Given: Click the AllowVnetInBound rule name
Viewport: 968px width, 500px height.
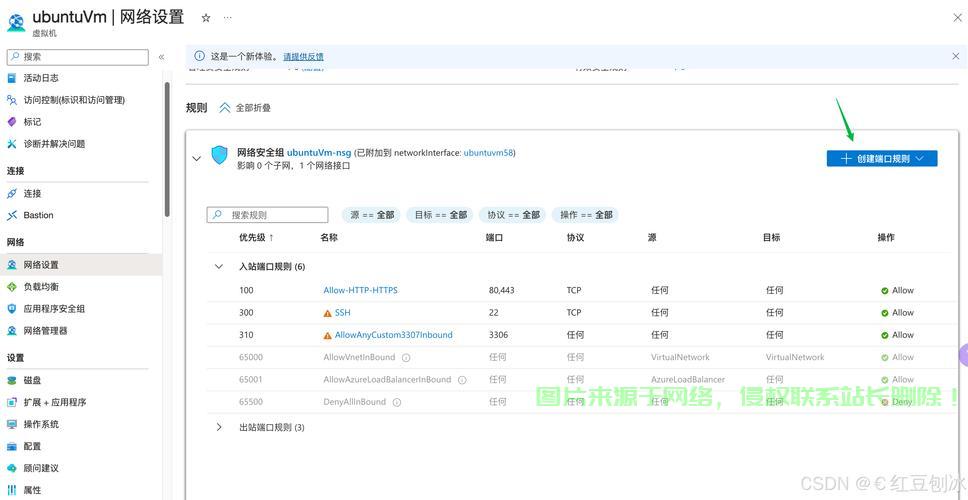Looking at the screenshot, I should point(359,357).
